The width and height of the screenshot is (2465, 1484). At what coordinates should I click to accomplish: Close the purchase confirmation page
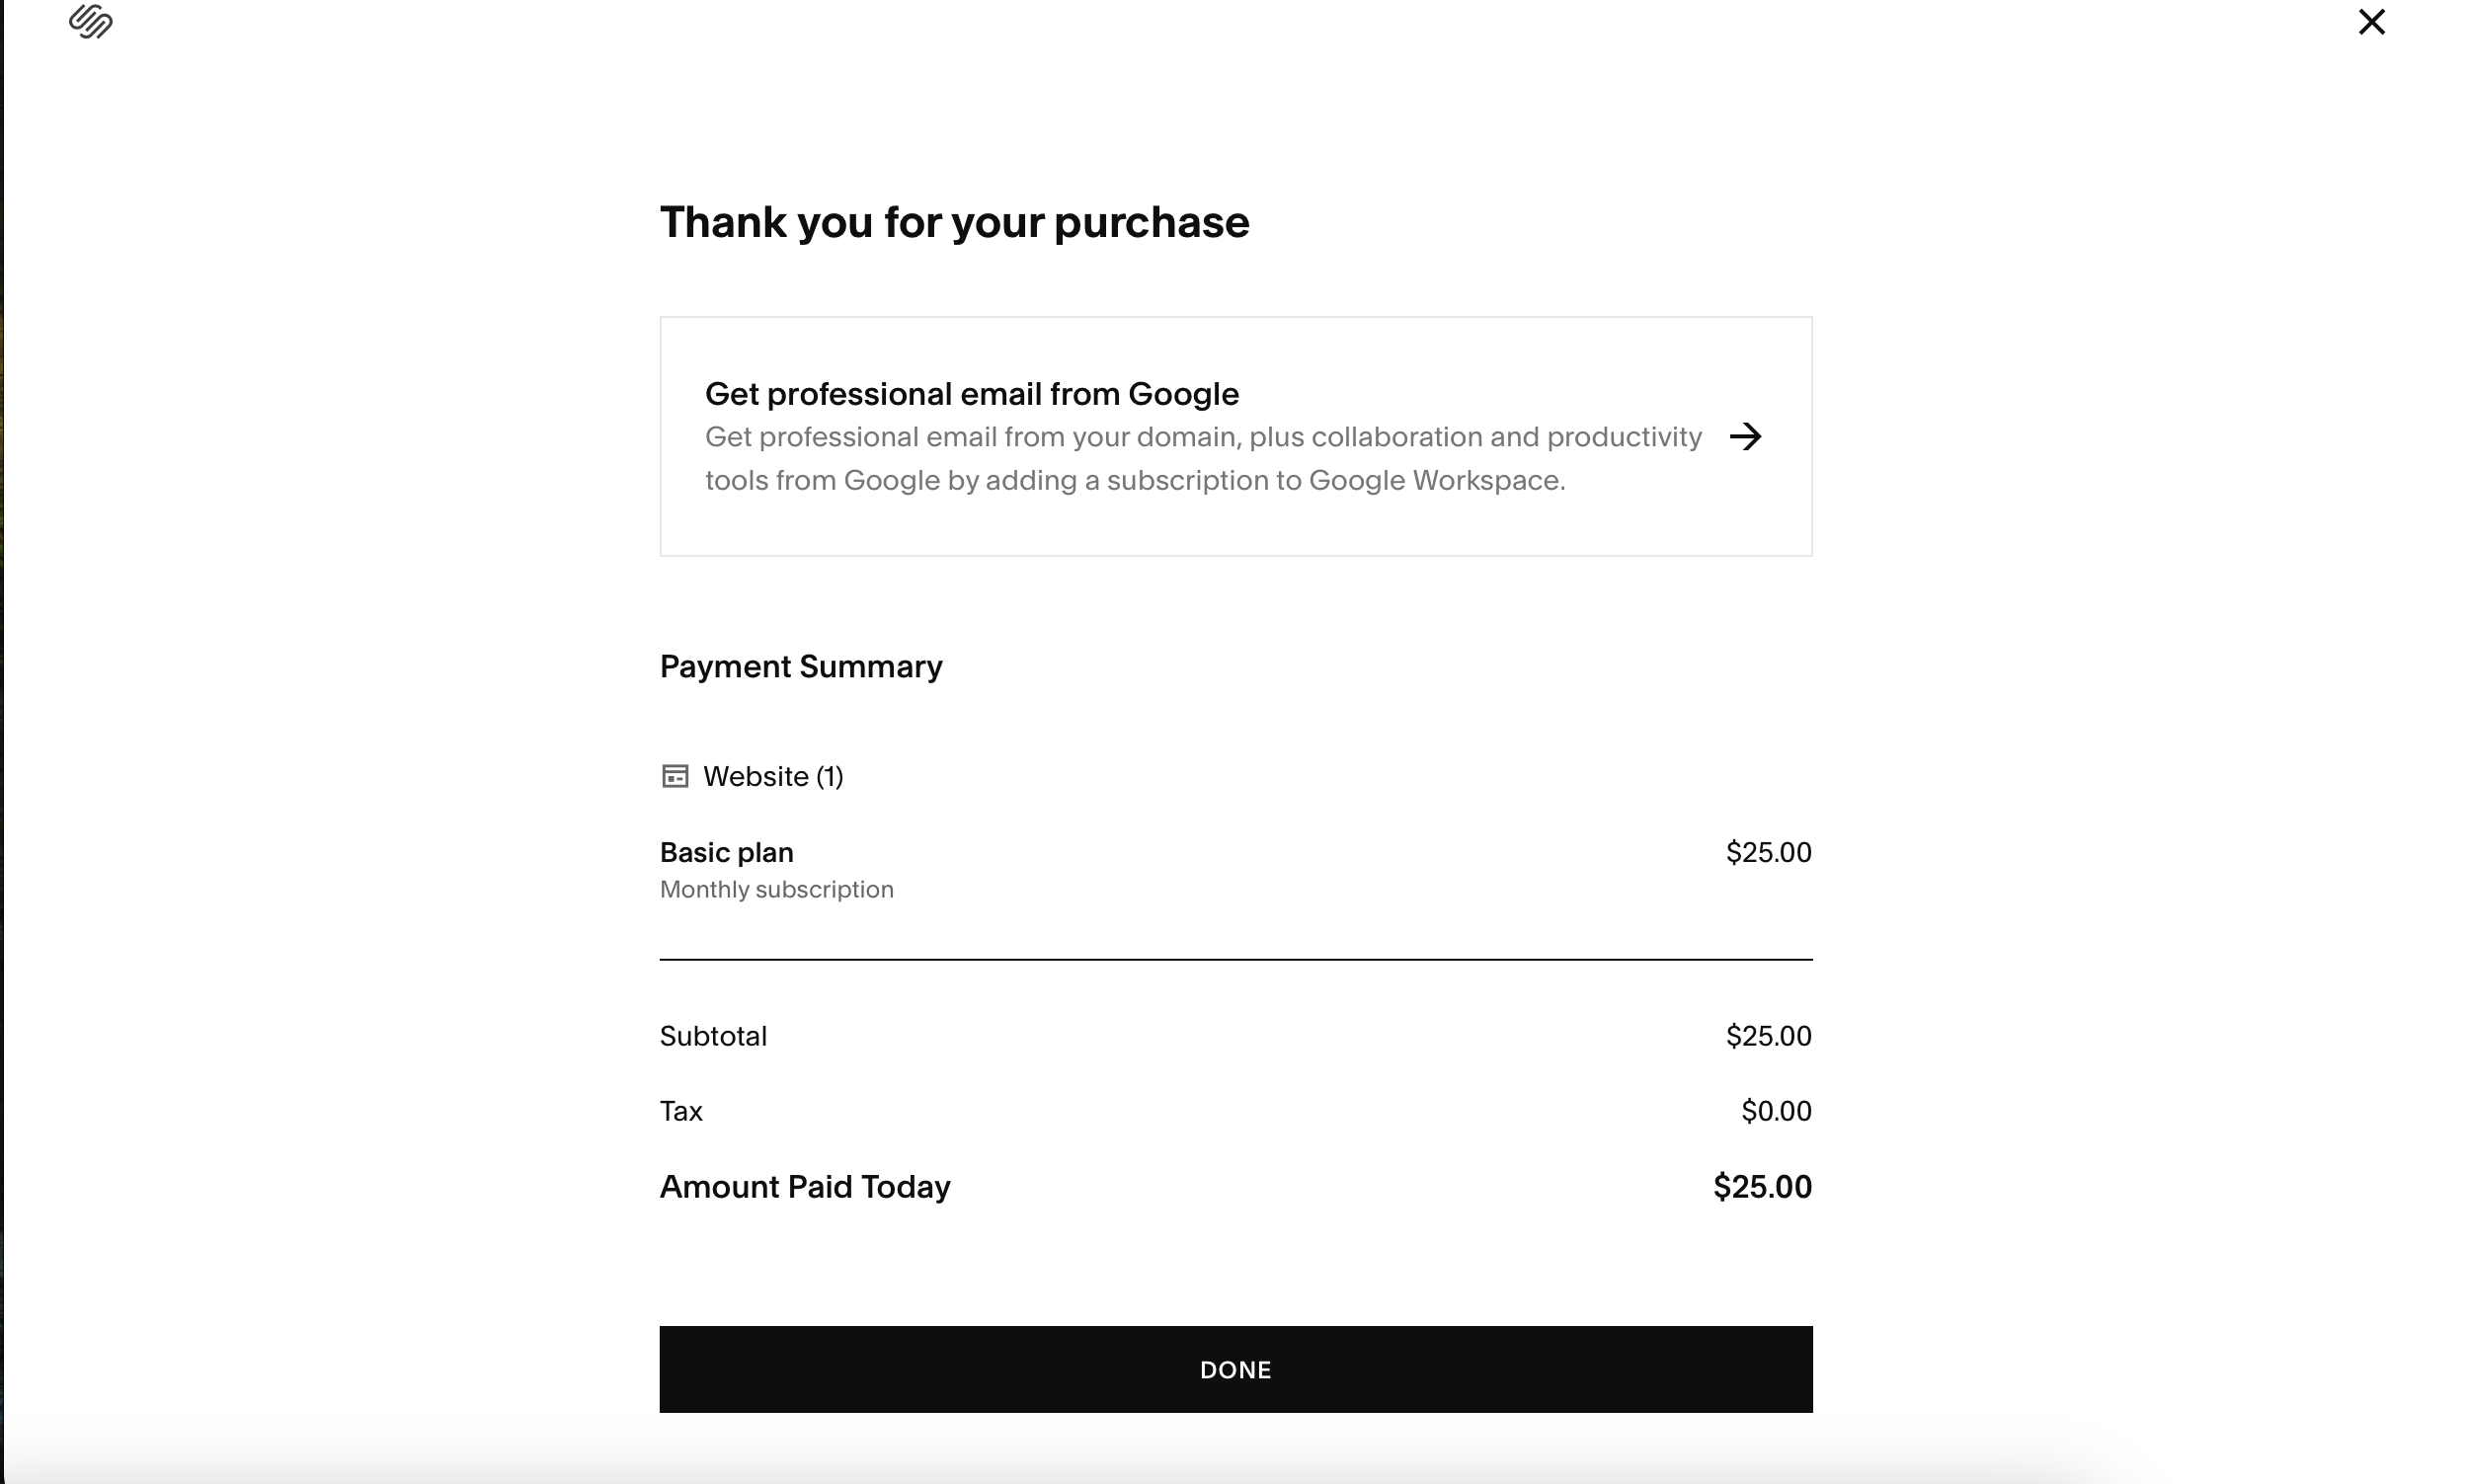coord(2371,22)
